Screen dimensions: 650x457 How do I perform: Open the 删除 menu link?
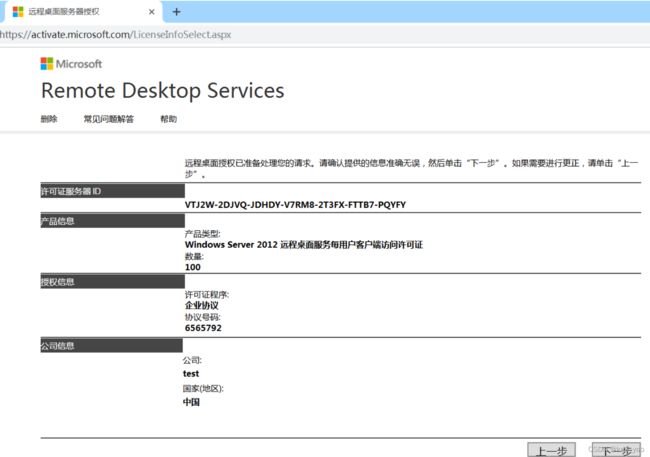(x=49, y=119)
